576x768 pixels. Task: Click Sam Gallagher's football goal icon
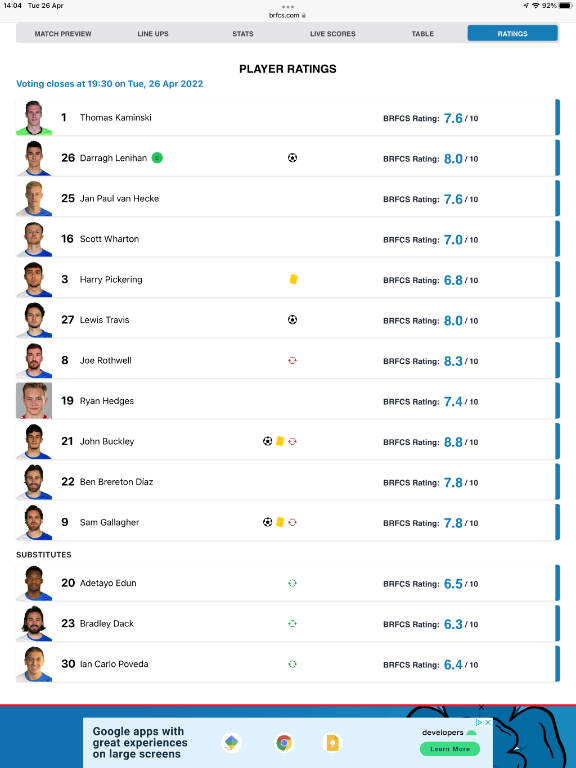[267, 522]
